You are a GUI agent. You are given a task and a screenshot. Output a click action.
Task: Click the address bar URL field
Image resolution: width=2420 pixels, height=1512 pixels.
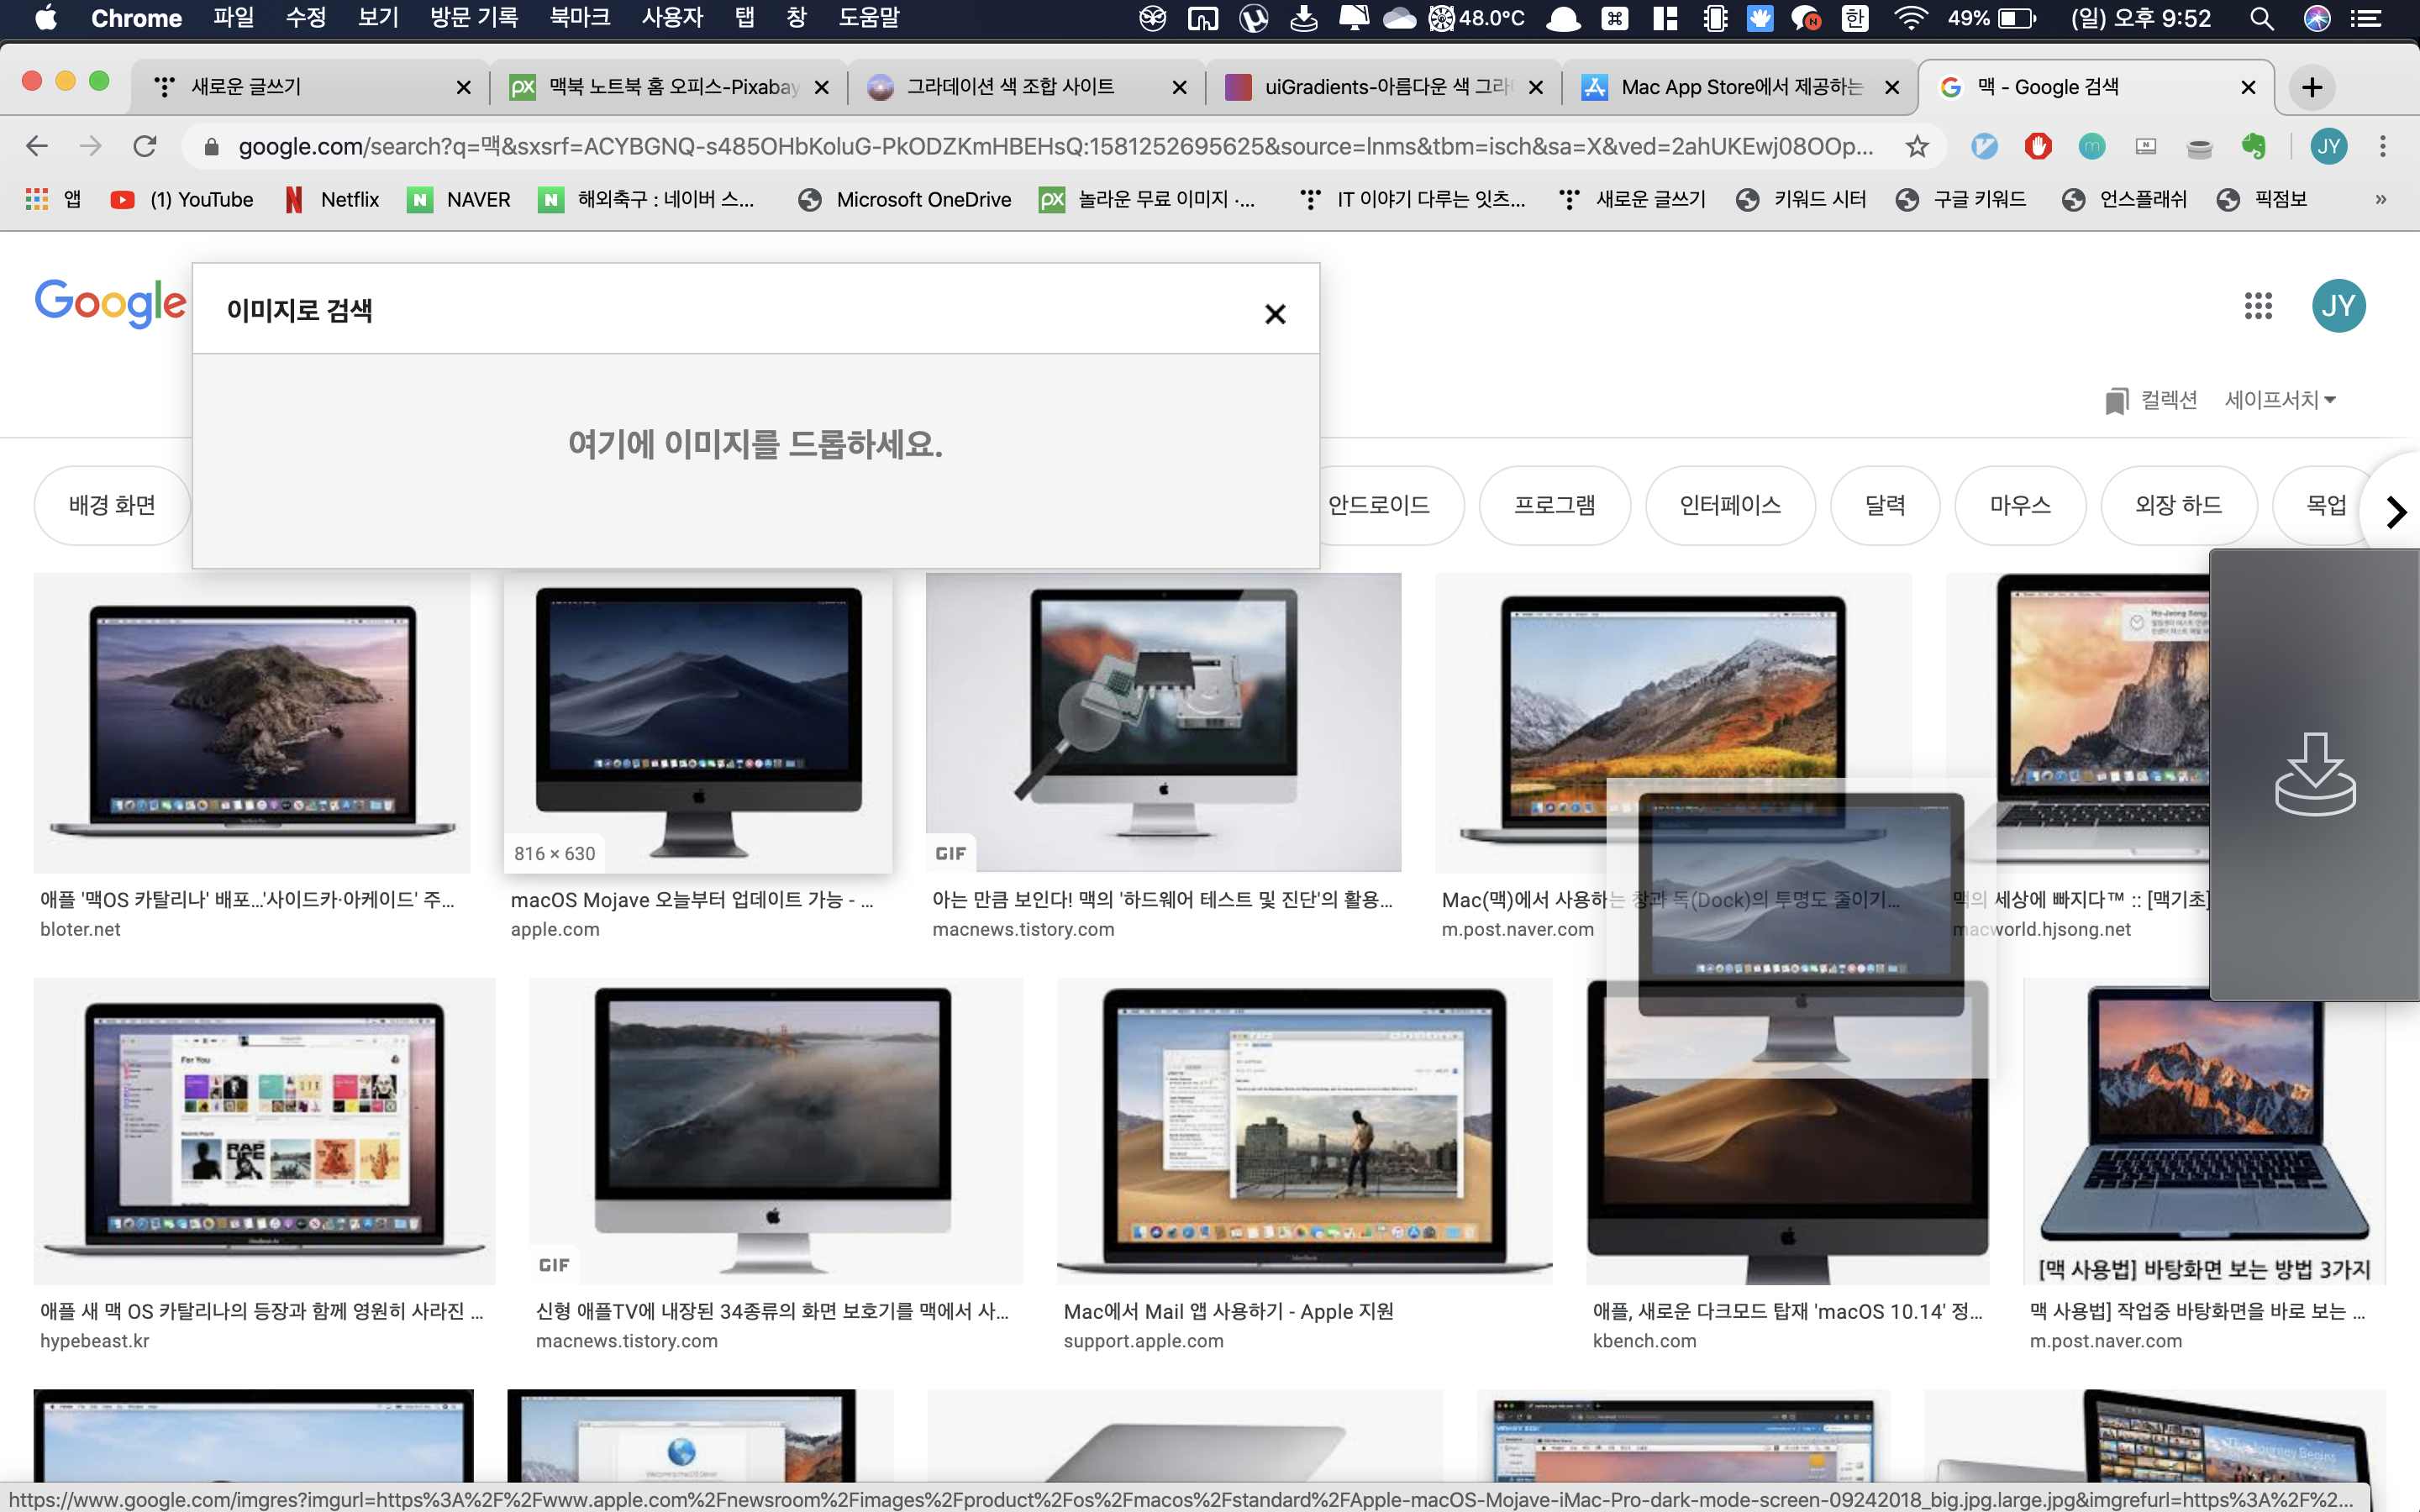(x=1050, y=147)
